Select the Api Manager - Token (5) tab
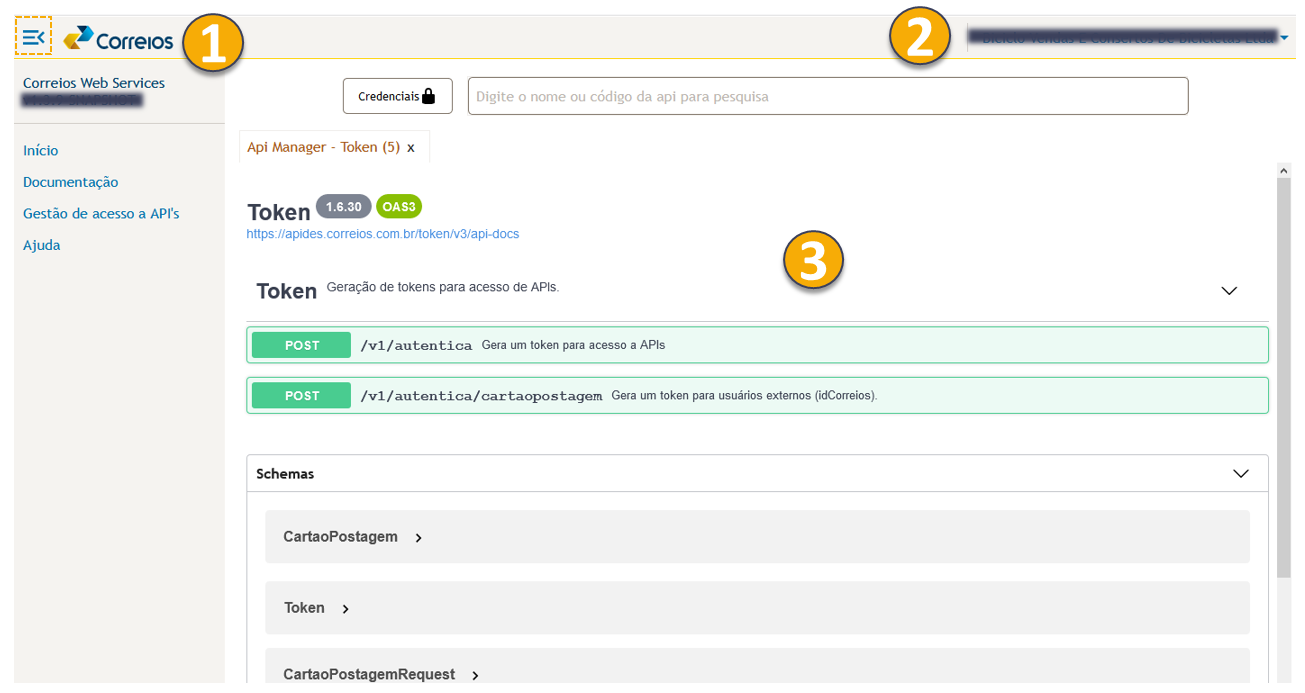This screenshot has height=693, width=1305. [323, 147]
